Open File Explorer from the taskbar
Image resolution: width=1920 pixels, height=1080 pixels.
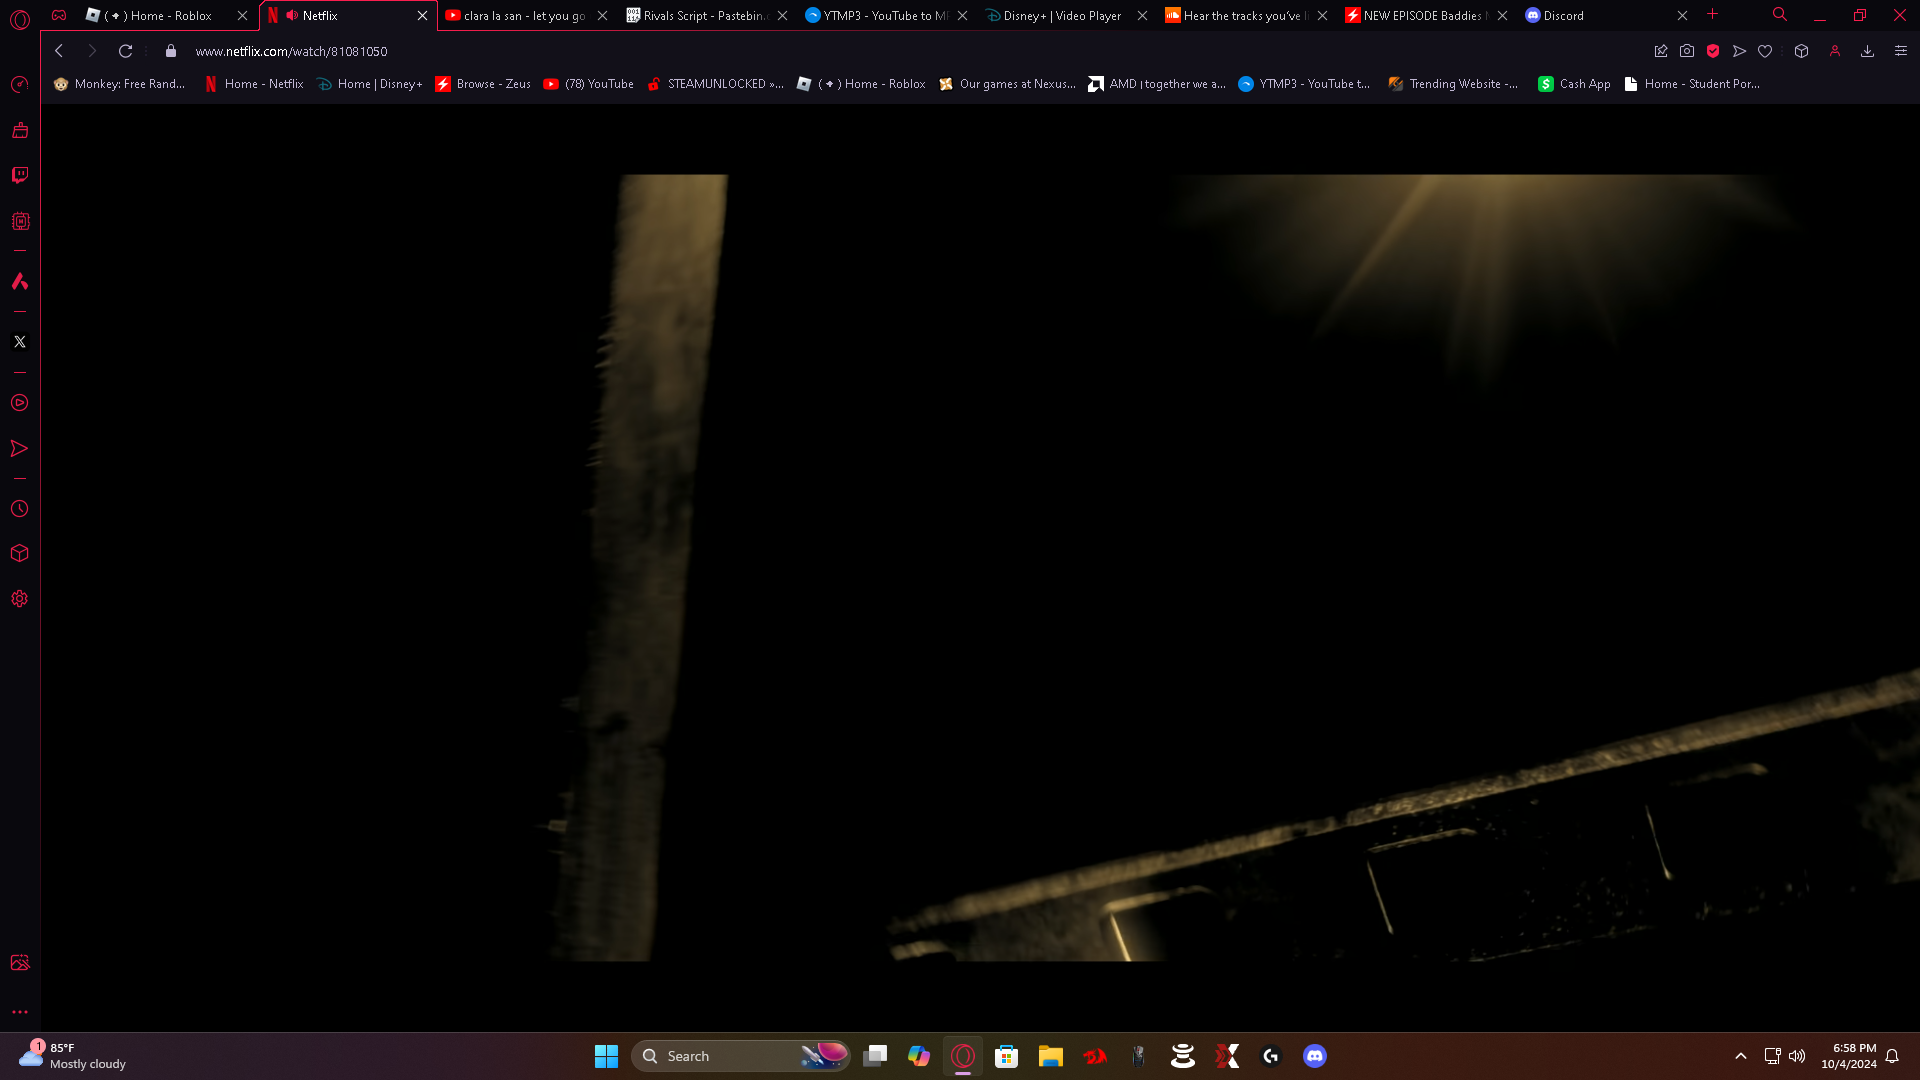click(1050, 1056)
